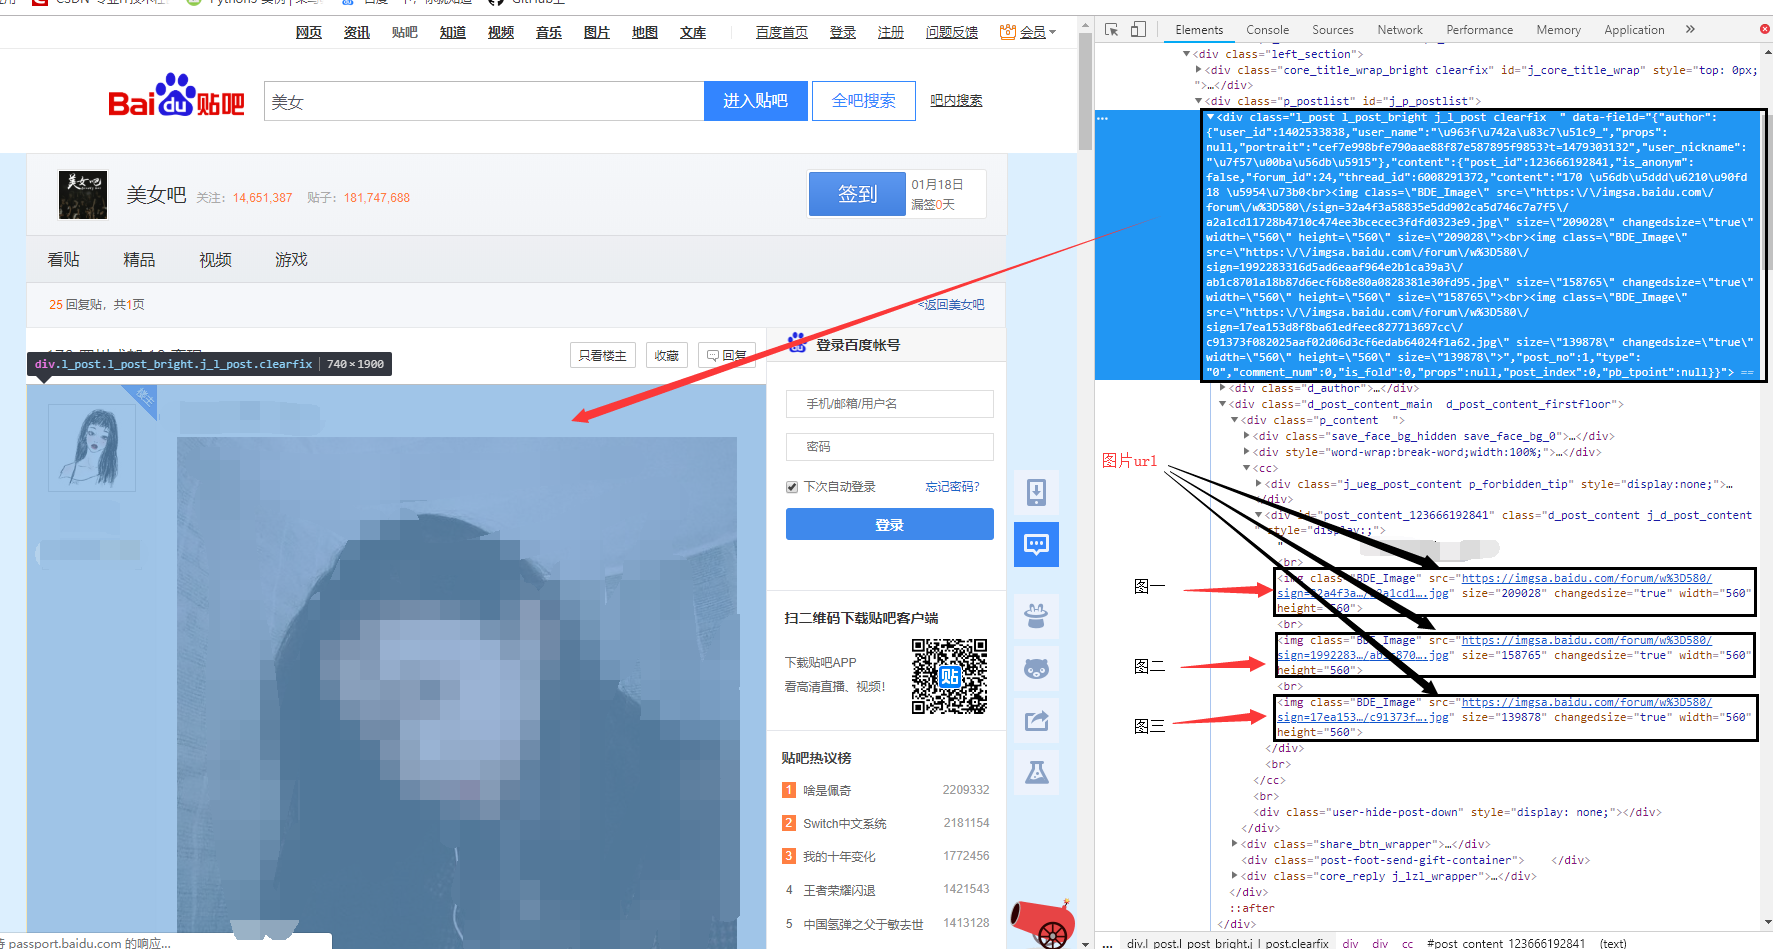This screenshot has width=1773, height=949.
Task: Click the magician hat sidebar icon
Action: (x=1036, y=617)
